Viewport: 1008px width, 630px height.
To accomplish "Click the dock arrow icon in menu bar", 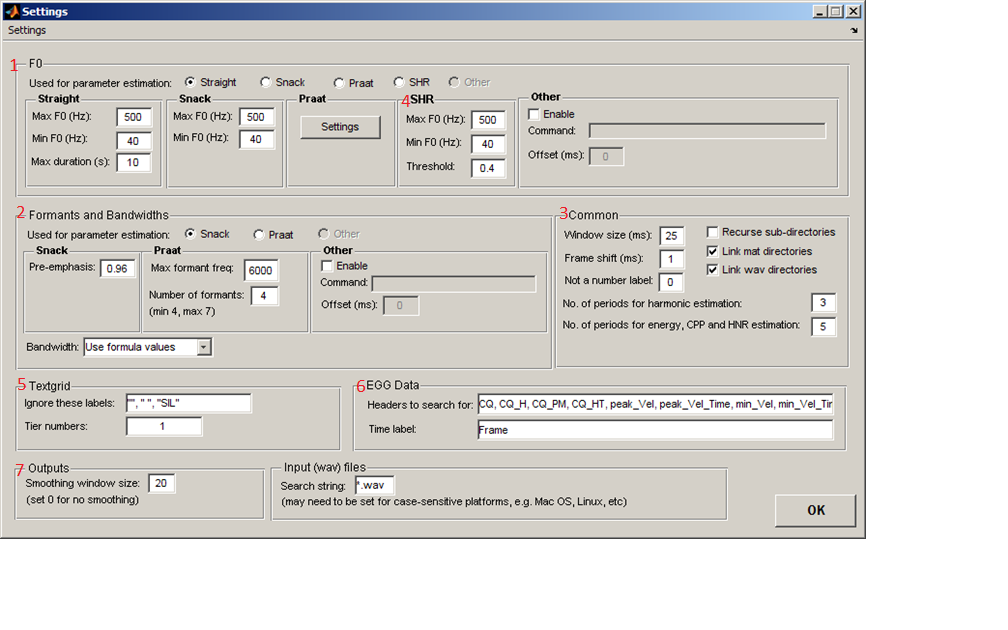I will coord(854,30).
